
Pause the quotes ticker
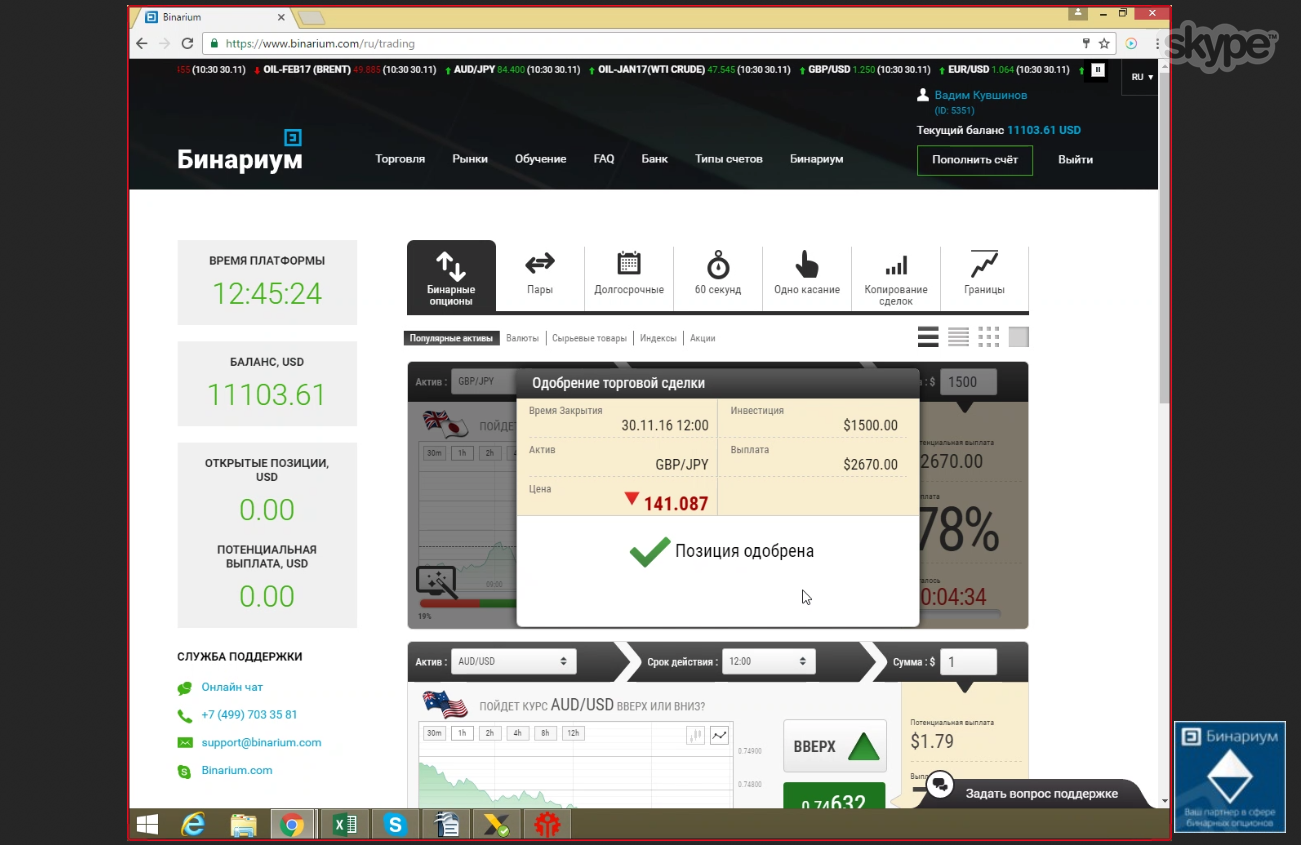pos(1098,70)
